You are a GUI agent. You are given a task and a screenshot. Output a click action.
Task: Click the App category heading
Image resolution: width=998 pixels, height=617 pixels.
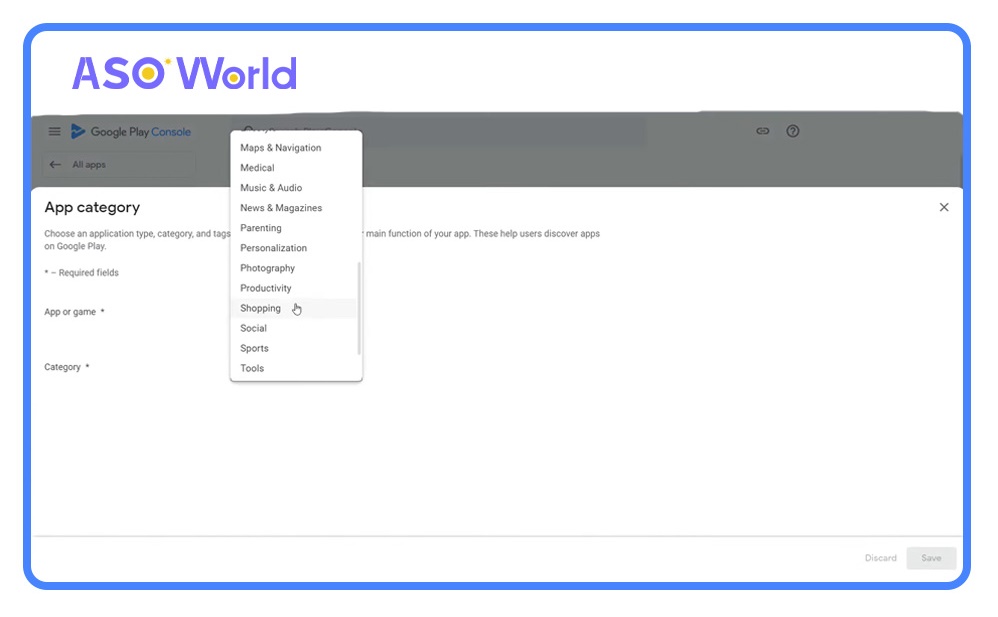click(x=92, y=207)
